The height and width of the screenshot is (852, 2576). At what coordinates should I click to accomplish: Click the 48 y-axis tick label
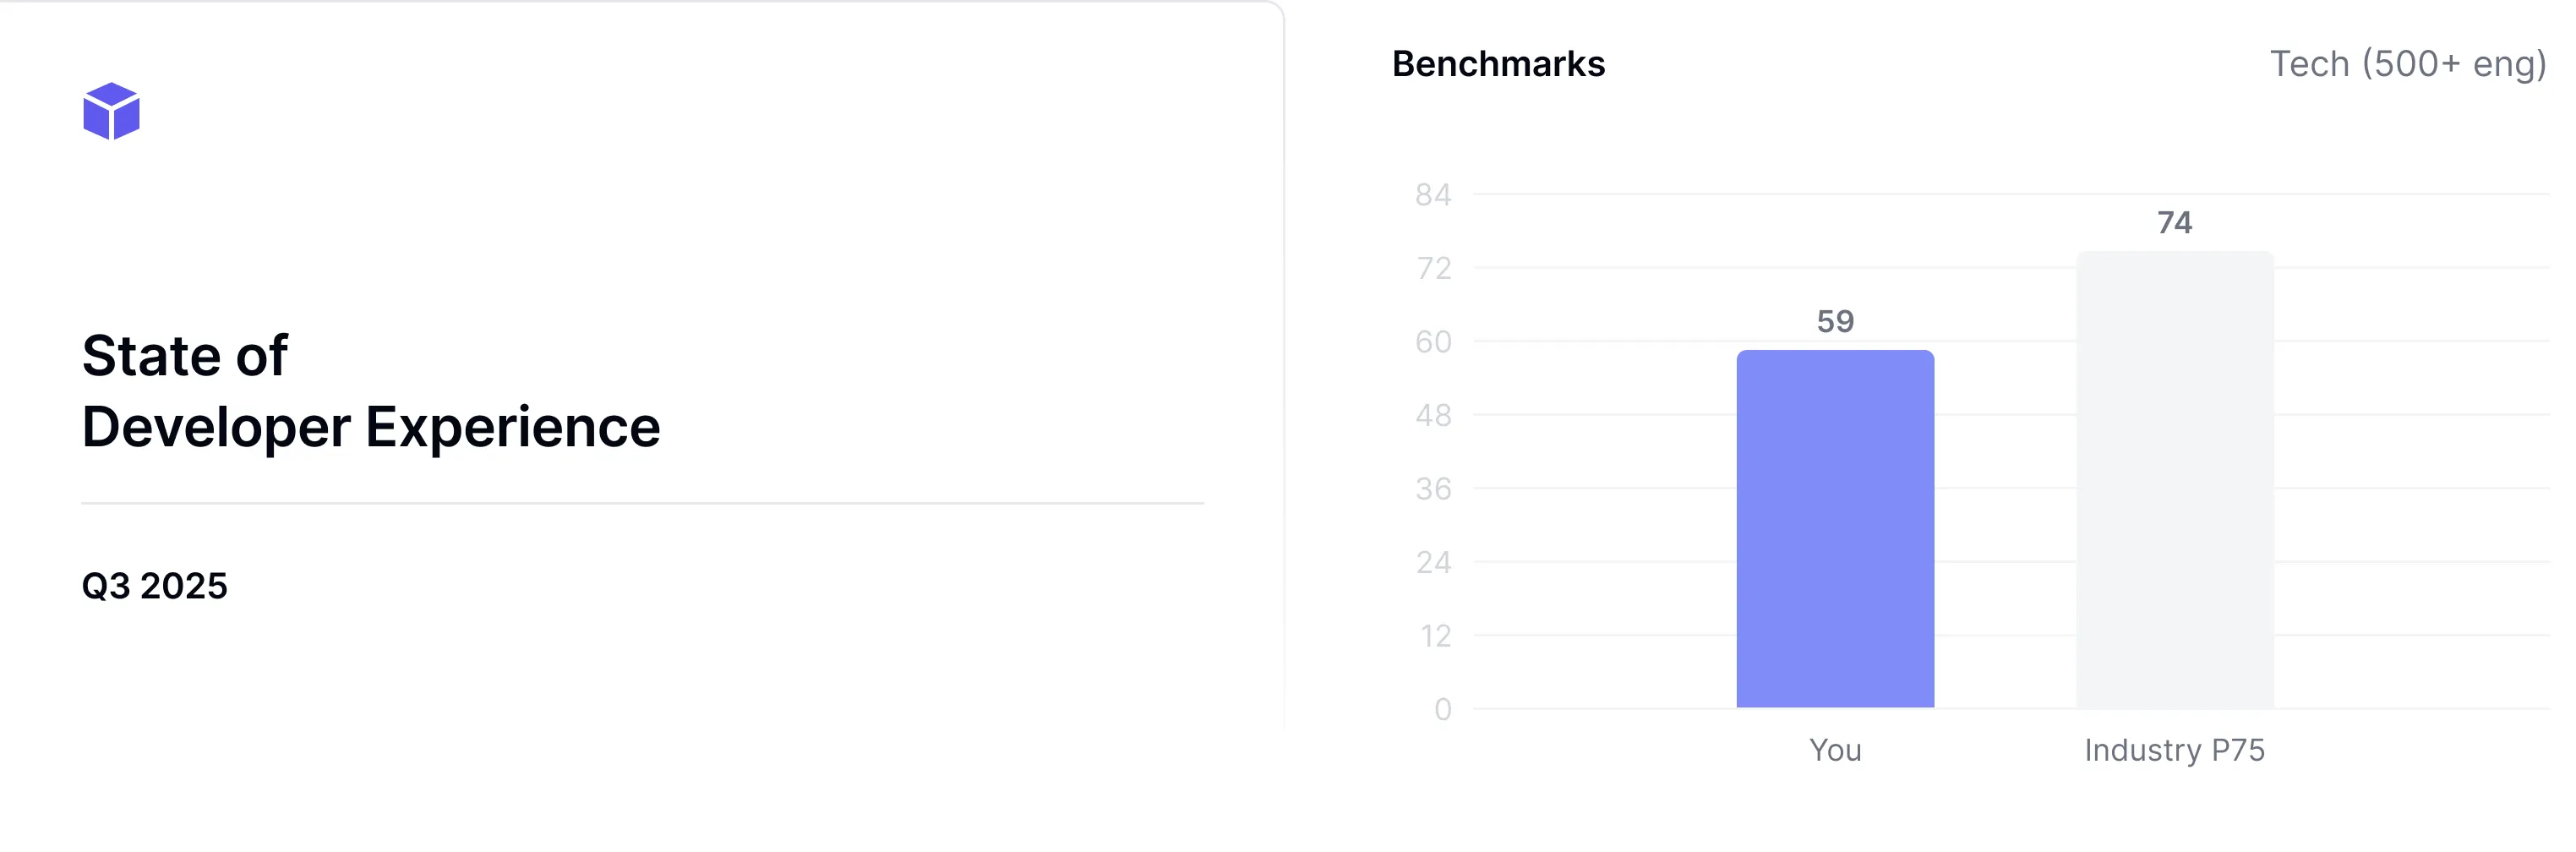[x=1433, y=415]
